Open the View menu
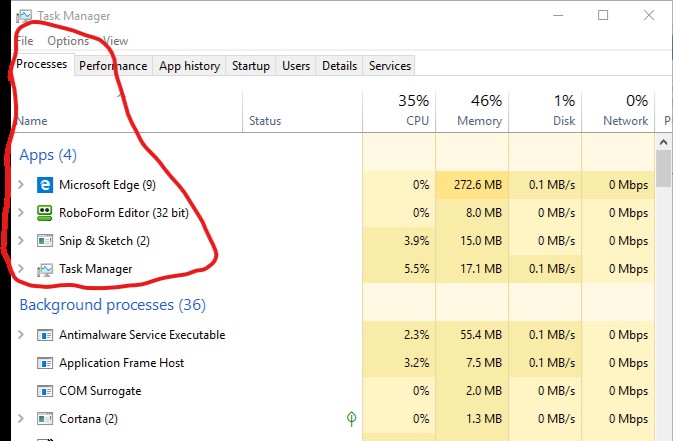This screenshot has height=441, width=673. [x=116, y=41]
